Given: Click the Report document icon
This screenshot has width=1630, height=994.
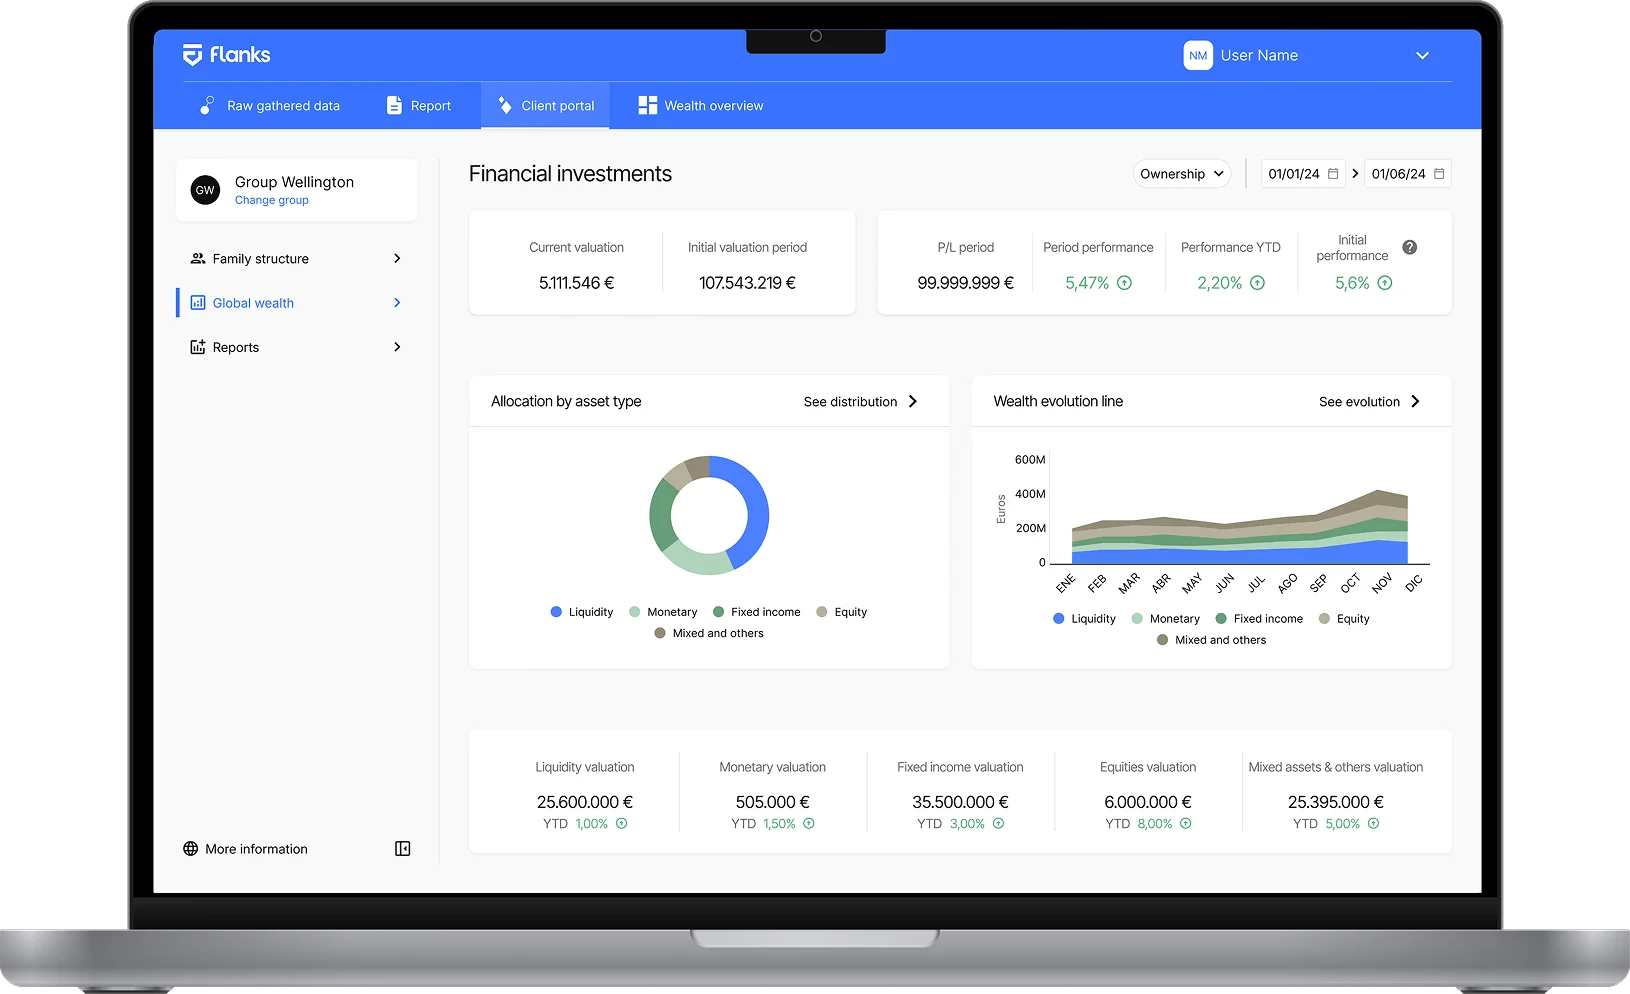Looking at the screenshot, I should (x=393, y=105).
